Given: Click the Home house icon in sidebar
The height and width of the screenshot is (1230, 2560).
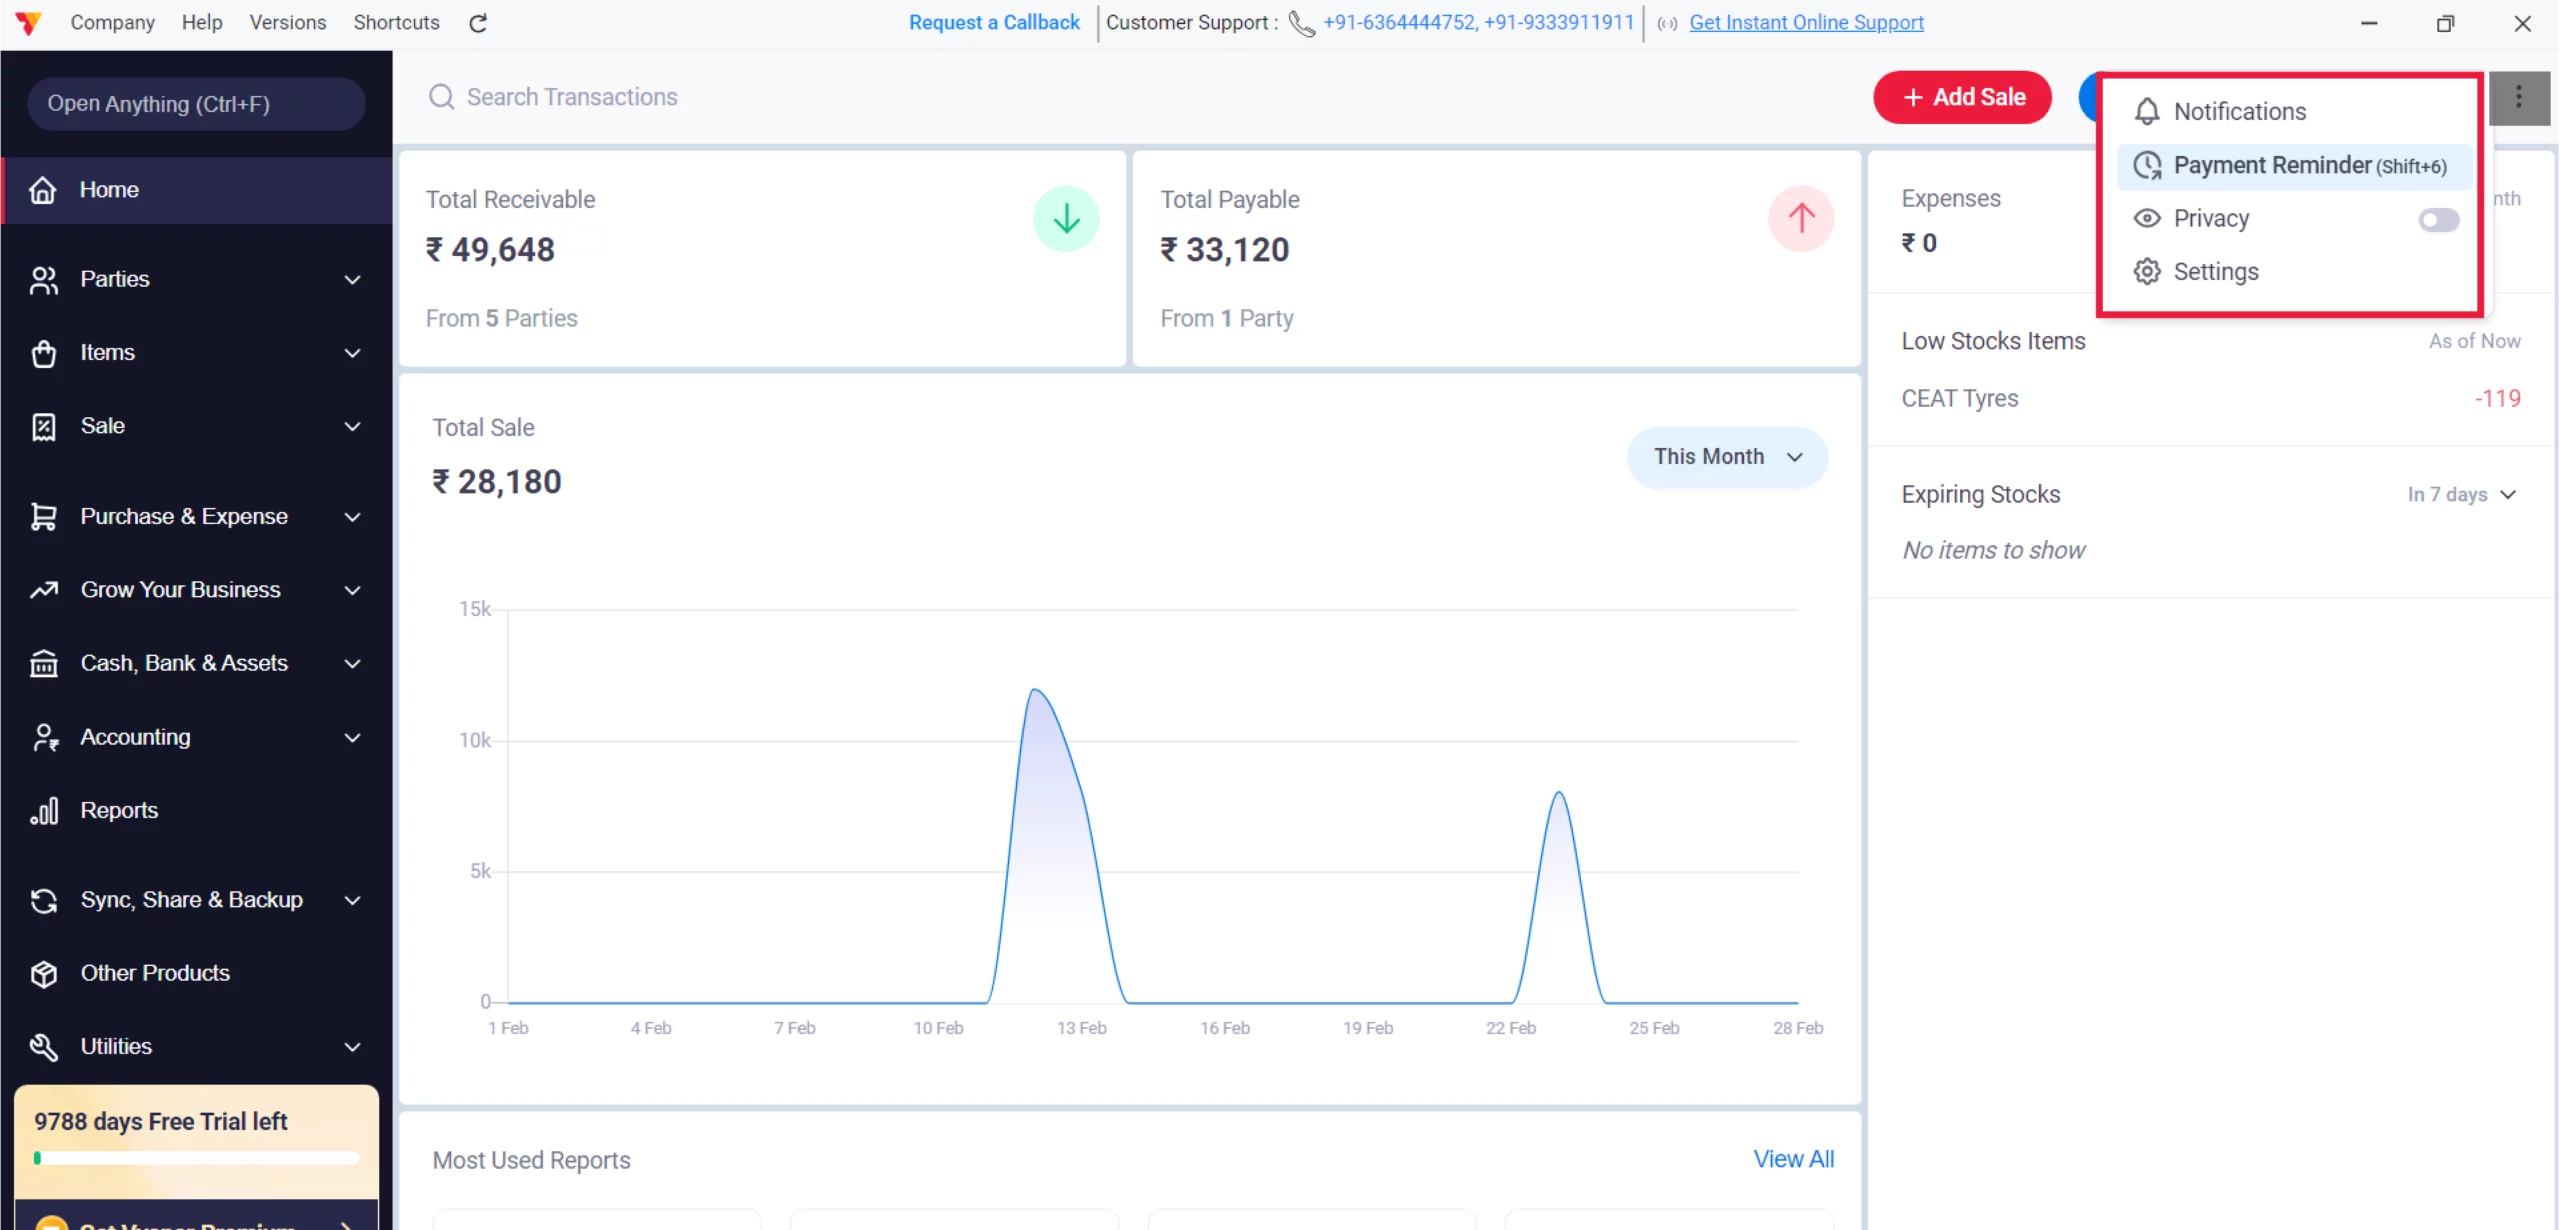Looking at the screenshot, I should coord(43,190).
